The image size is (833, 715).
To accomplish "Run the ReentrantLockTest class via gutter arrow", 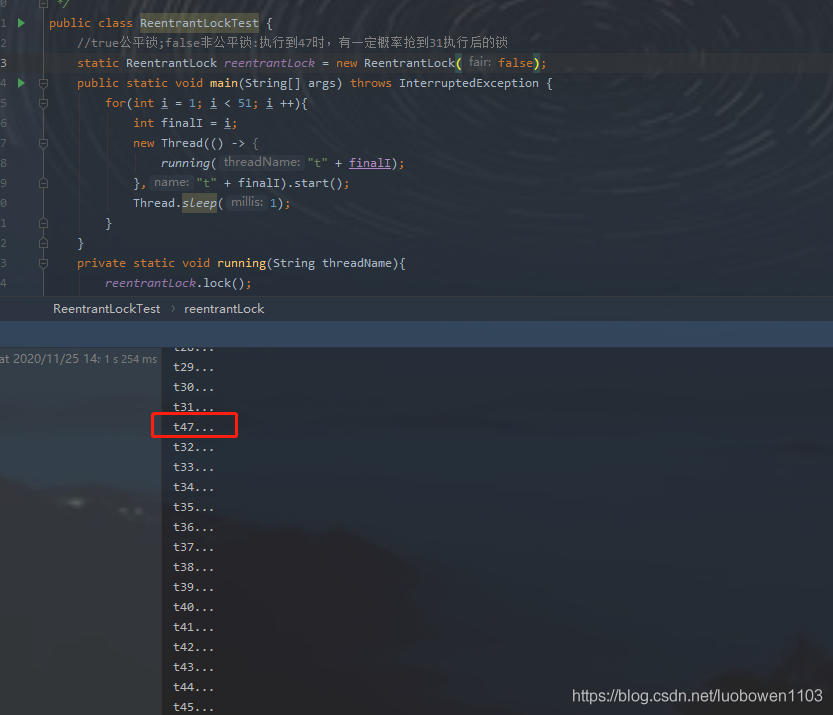I will pyautogui.click(x=21, y=23).
